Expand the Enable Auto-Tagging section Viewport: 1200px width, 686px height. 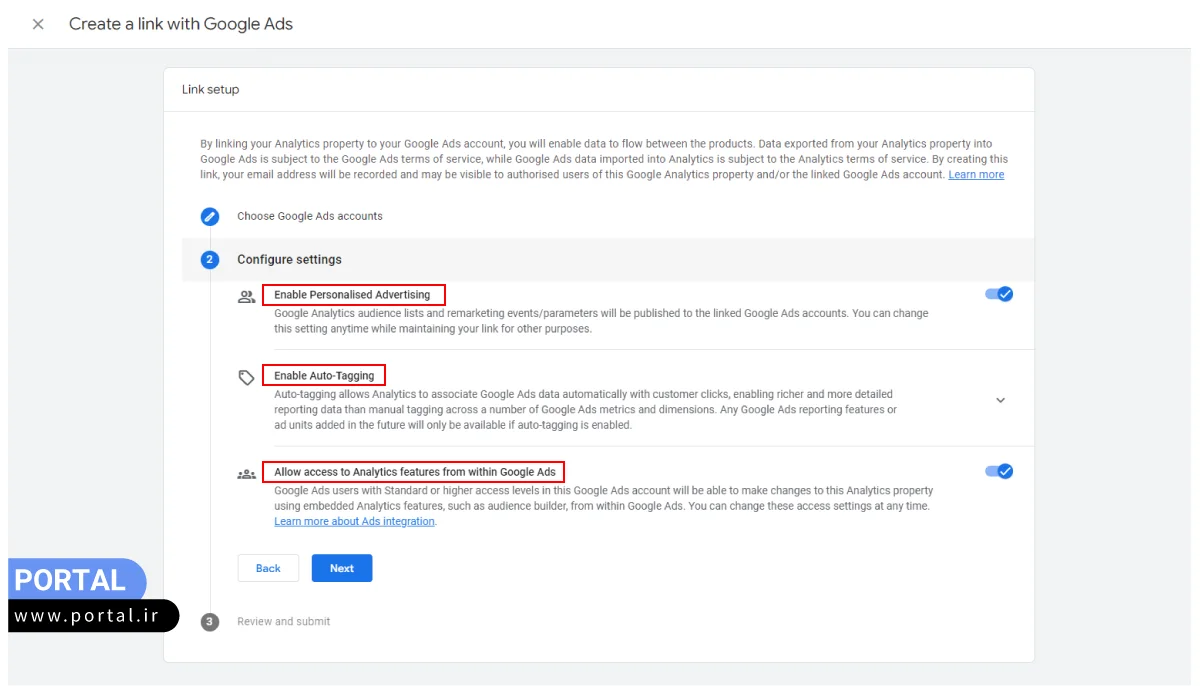coord(1000,400)
